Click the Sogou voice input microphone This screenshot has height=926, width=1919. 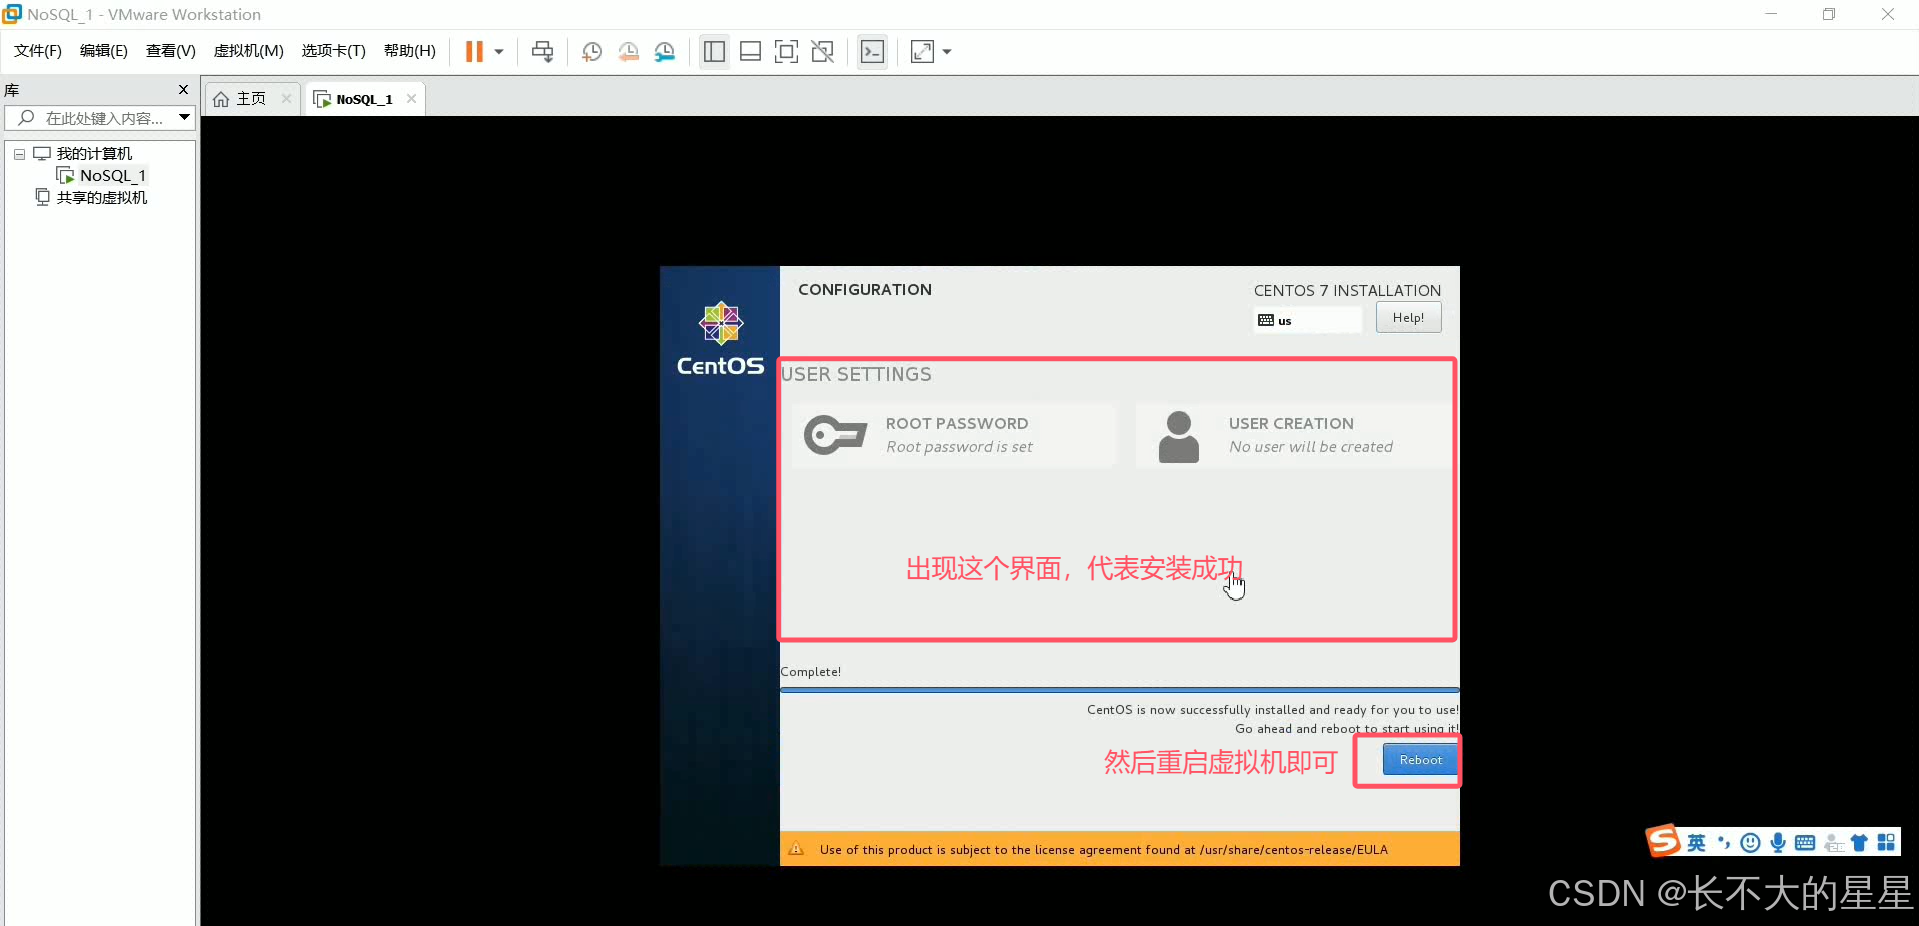pyautogui.click(x=1777, y=843)
